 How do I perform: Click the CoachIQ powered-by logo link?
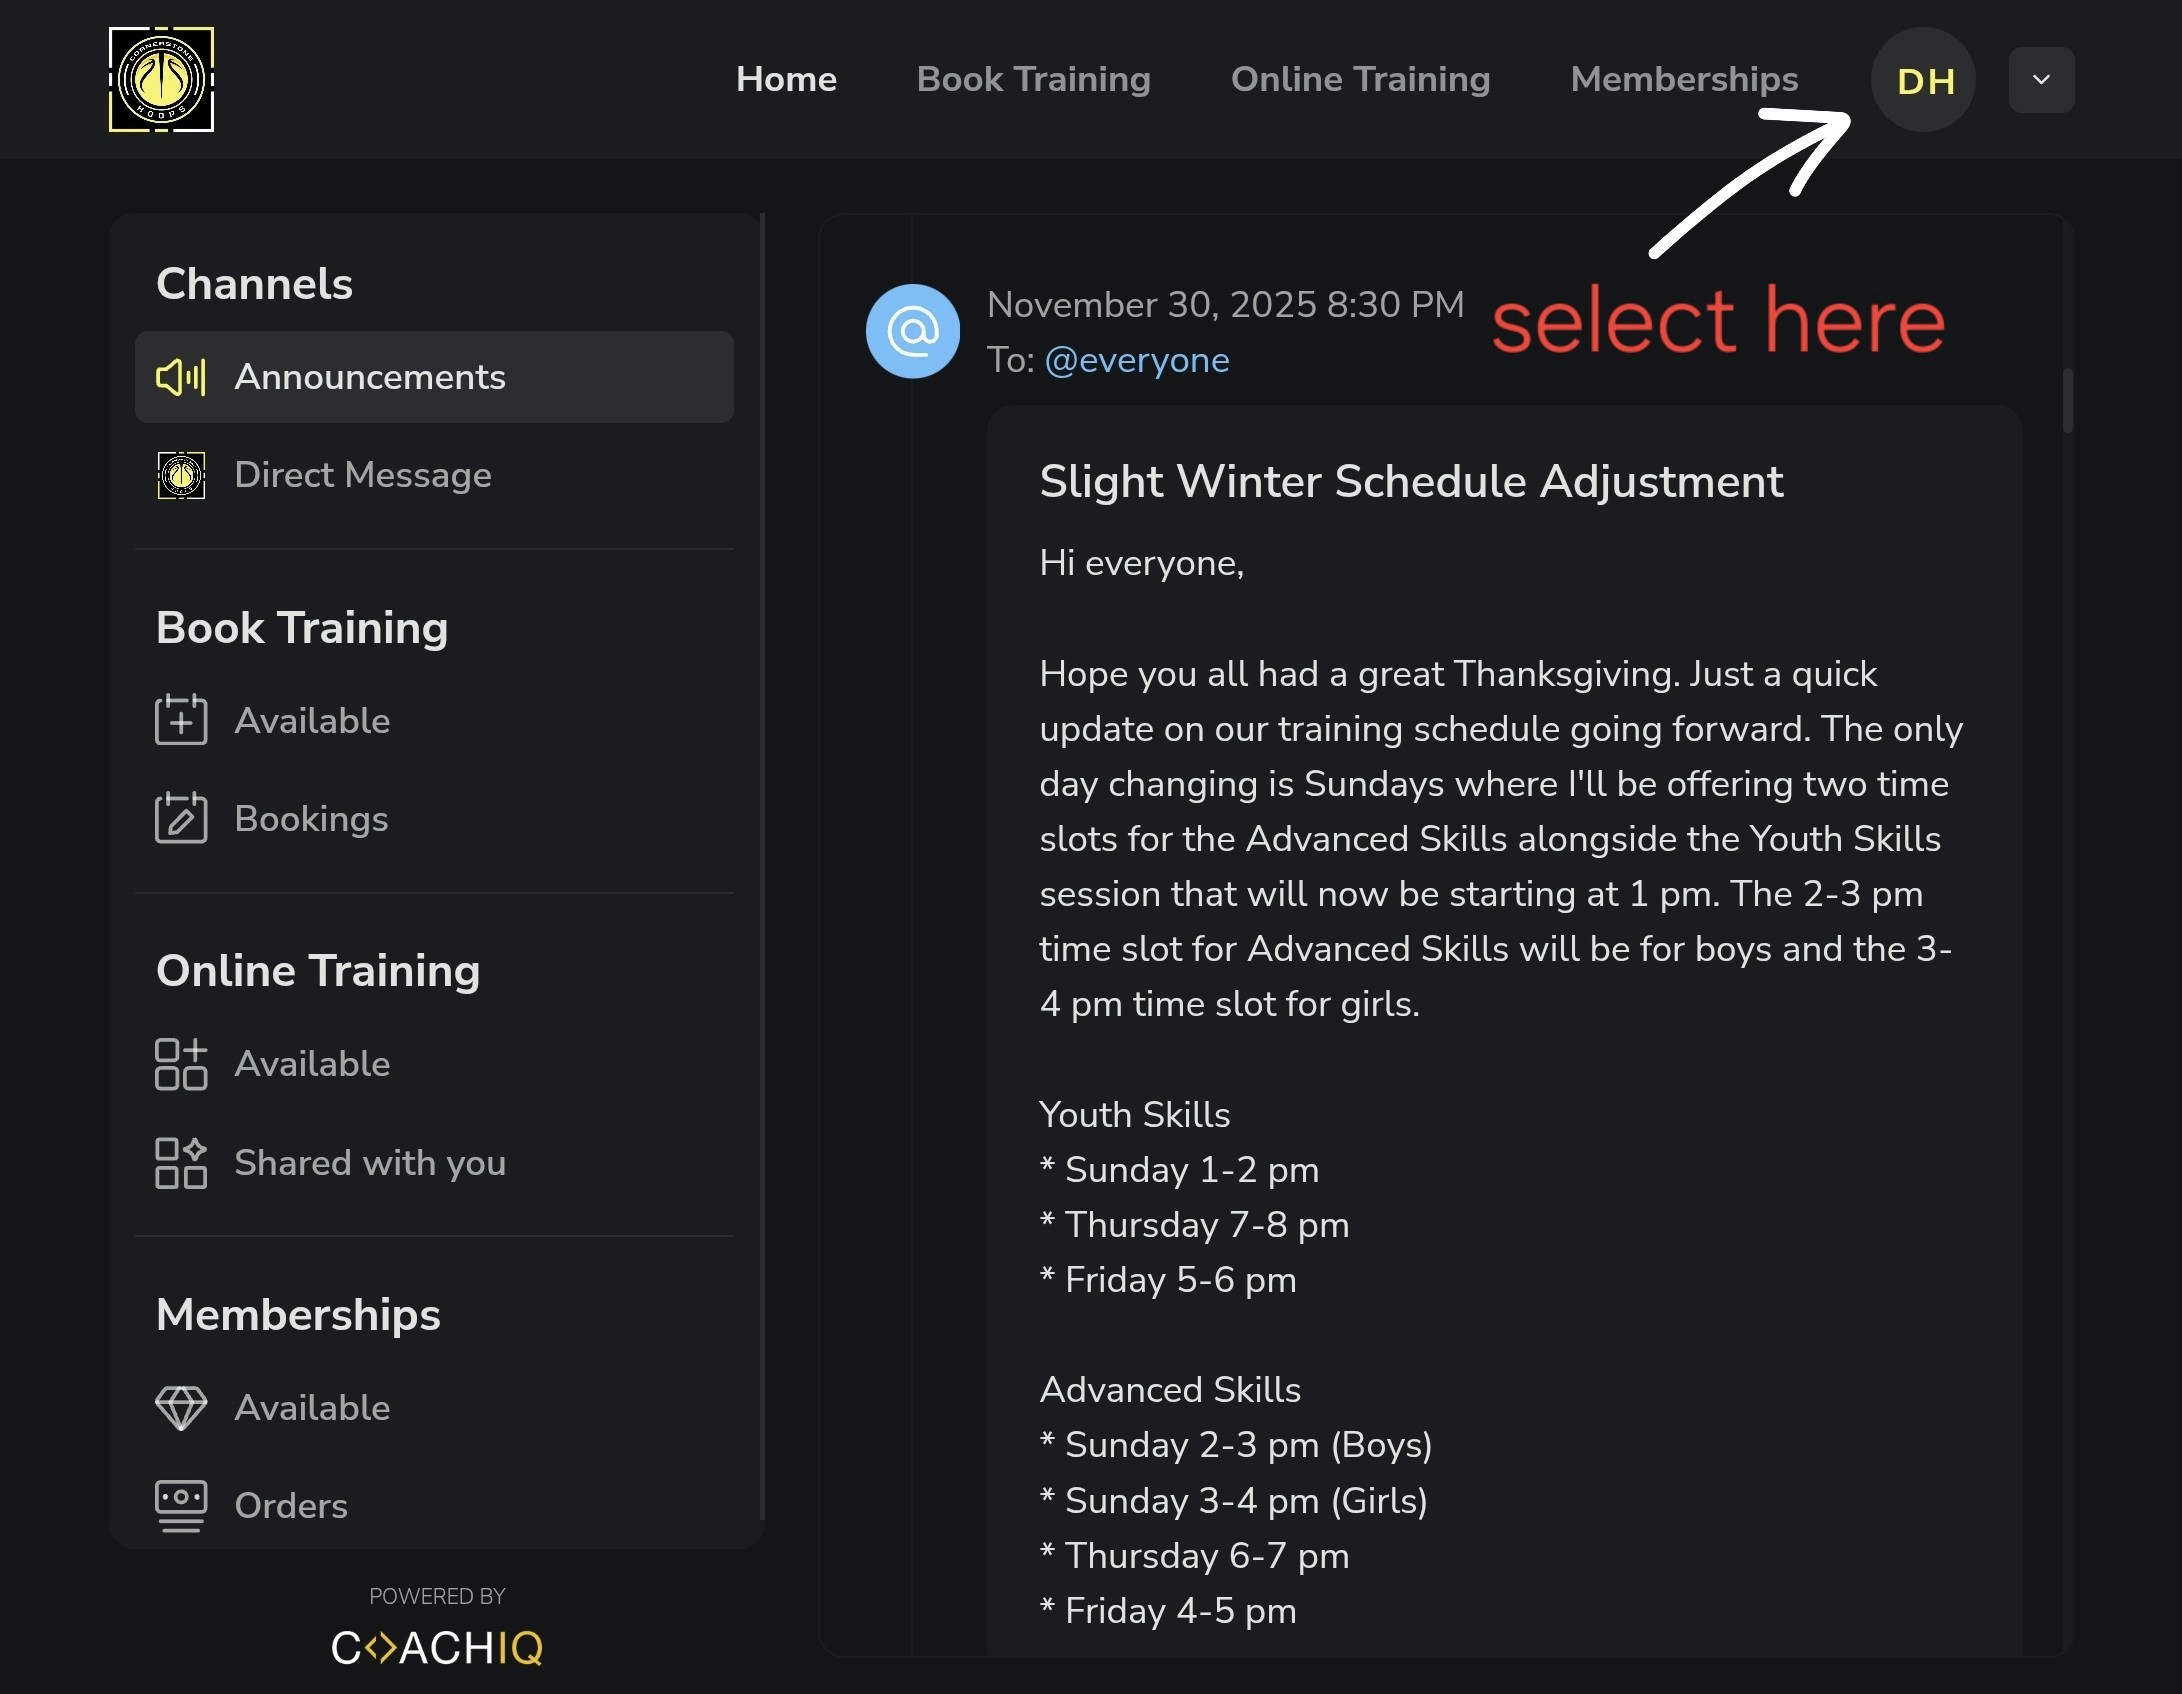tap(437, 1647)
